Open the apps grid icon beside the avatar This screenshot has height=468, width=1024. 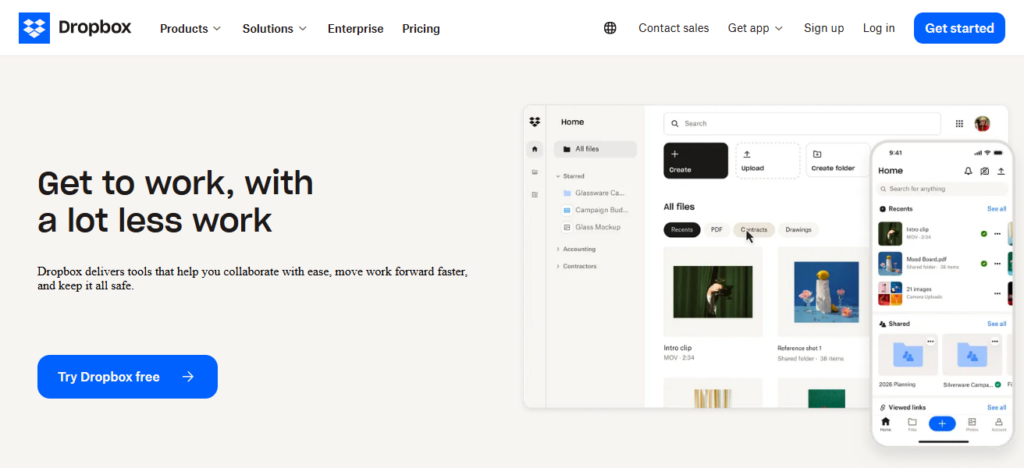click(x=959, y=123)
